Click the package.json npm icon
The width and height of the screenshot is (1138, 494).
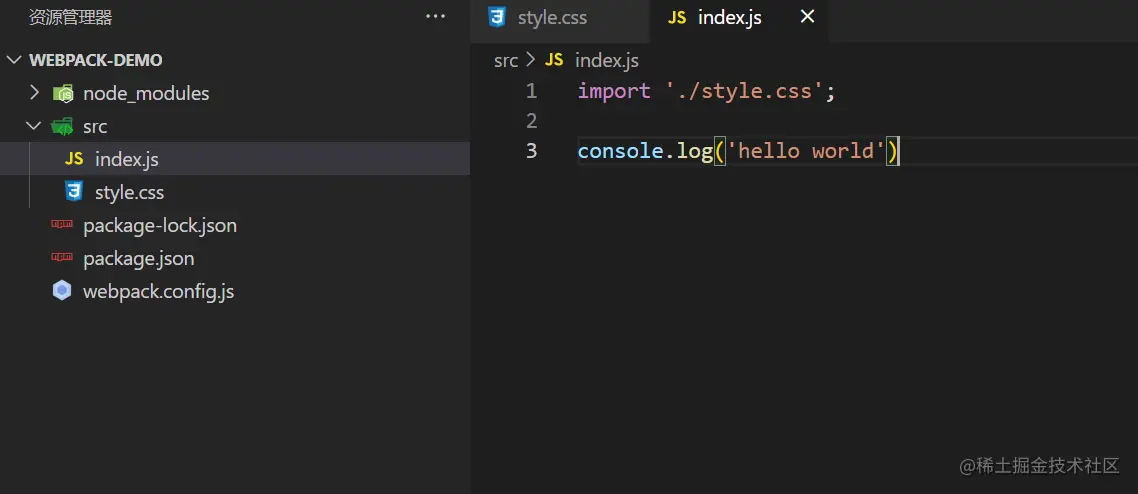click(63, 258)
